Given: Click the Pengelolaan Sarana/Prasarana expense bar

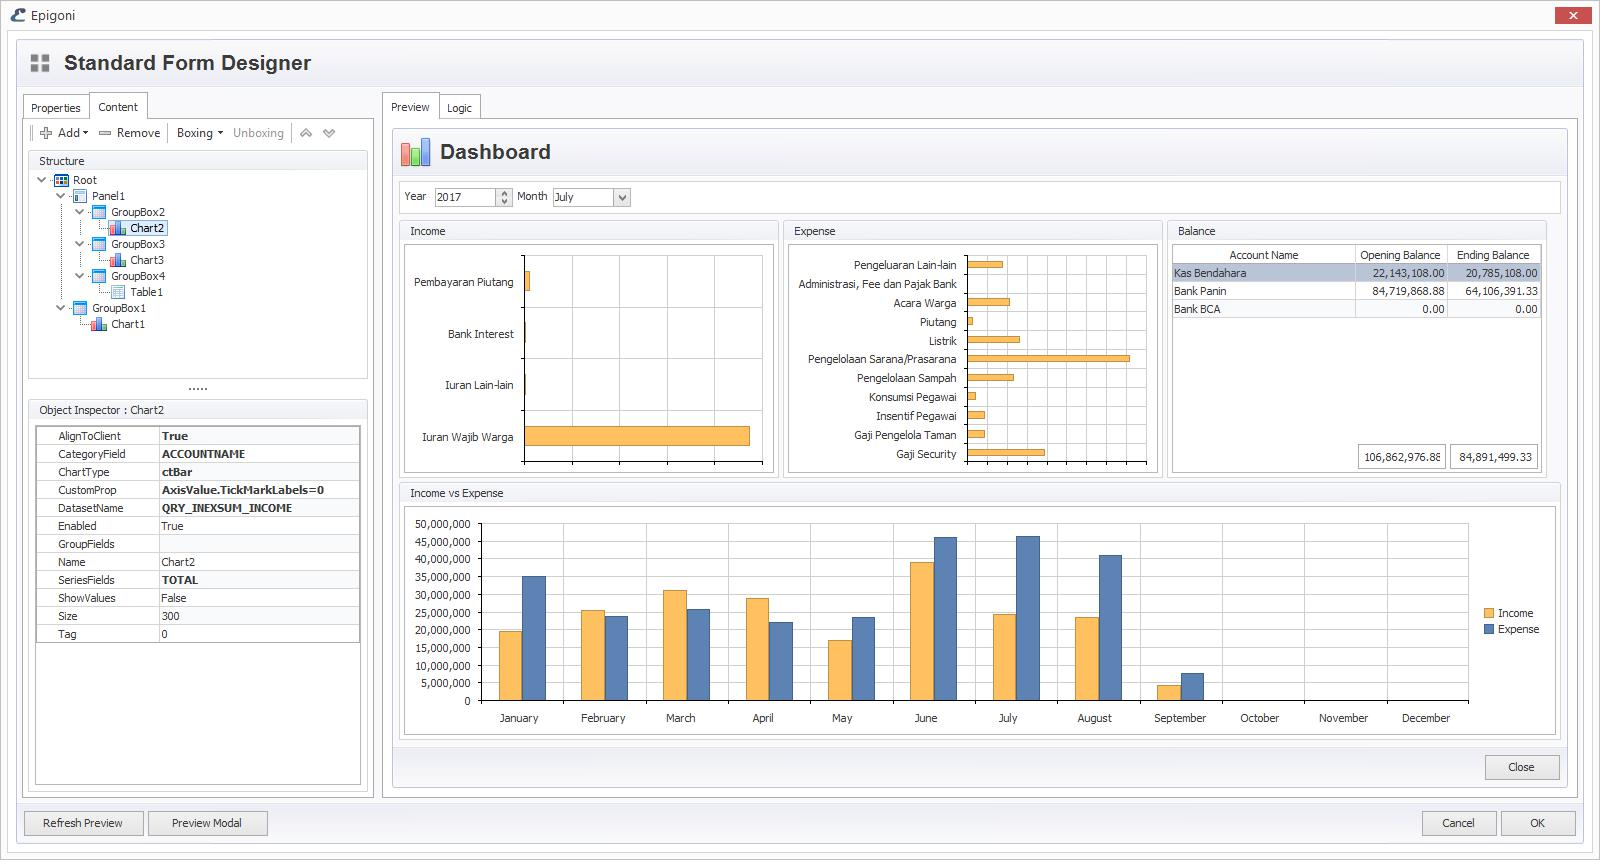Looking at the screenshot, I should (x=1048, y=358).
